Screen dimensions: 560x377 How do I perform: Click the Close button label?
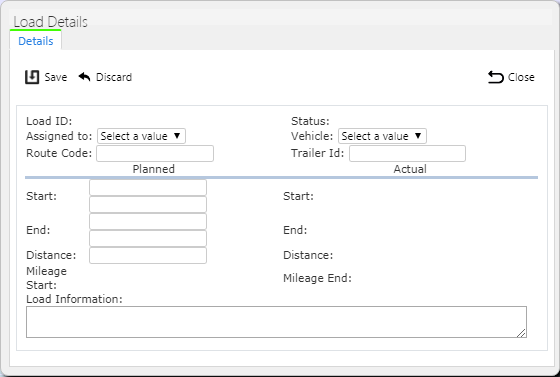[521, 77]
